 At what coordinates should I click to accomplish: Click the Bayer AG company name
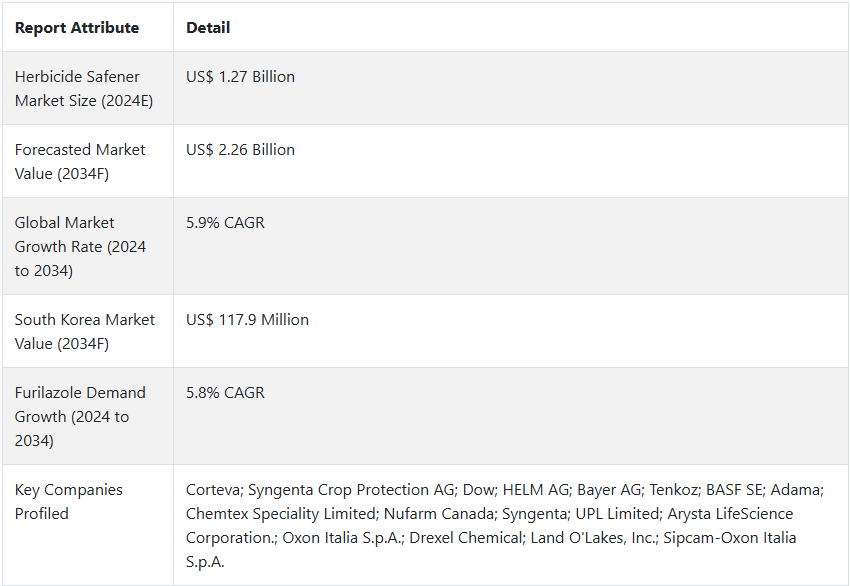pyautogui.click(x=610, y=490)
